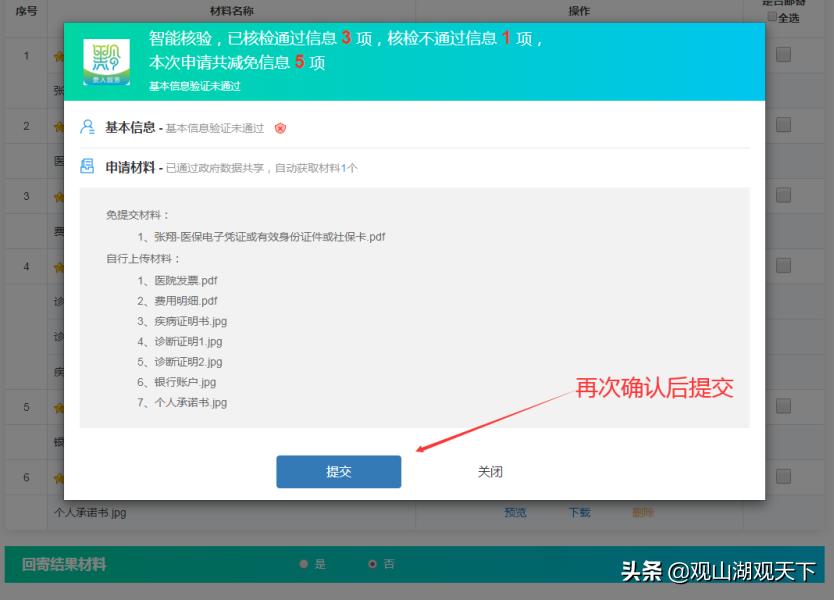
Task: Click the 材料名称 column header
Action: click(x=234, y=9)
